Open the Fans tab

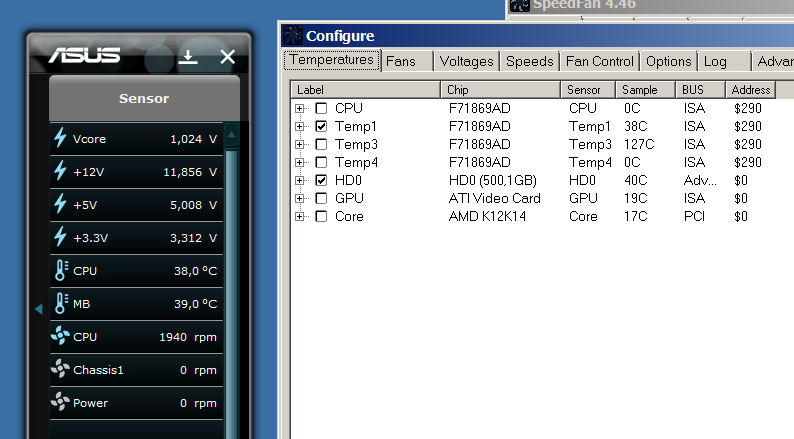[407, 61]
